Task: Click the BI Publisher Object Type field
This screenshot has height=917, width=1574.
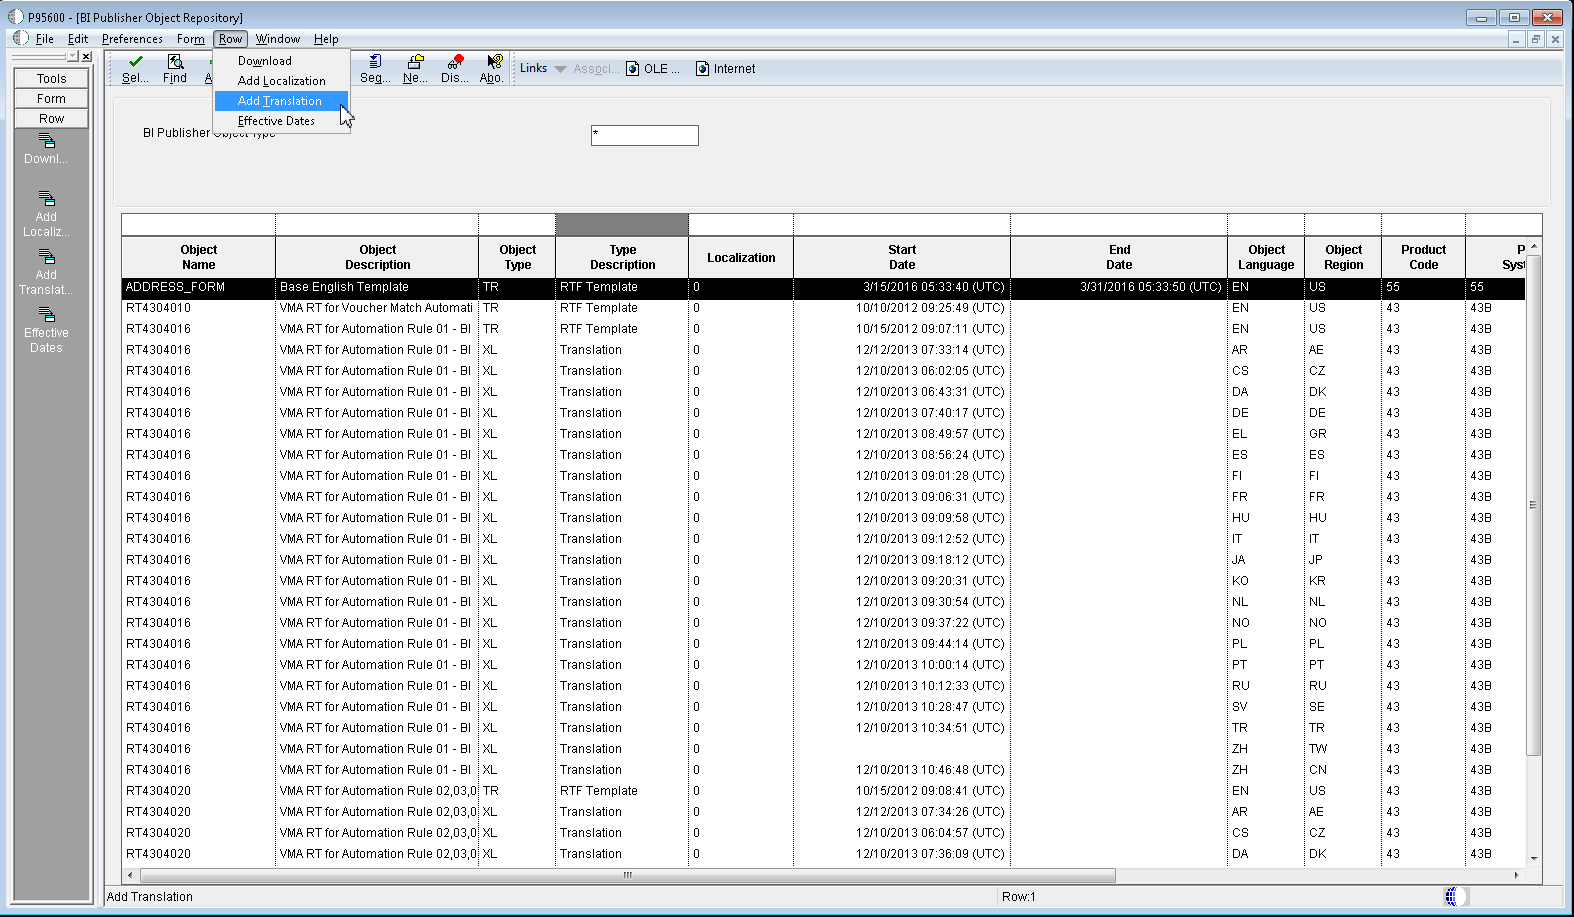Action: click(x=644, y=135)
